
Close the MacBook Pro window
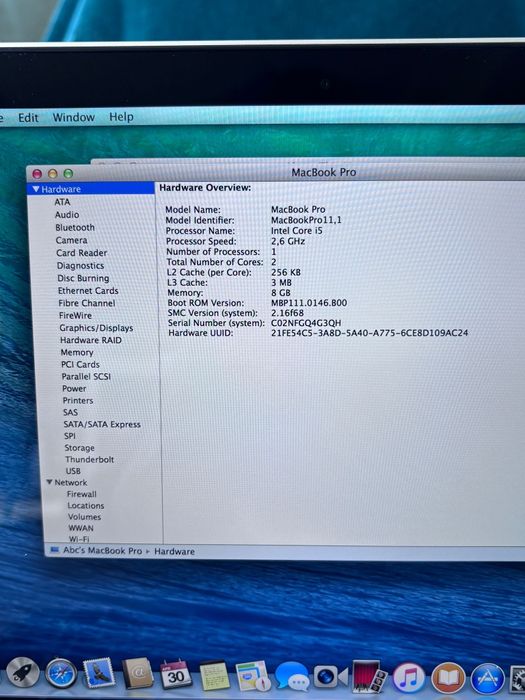pyautogui.click(x=38, y=174)
